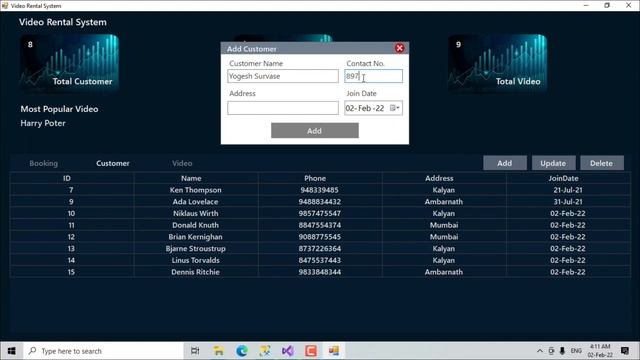Screen dimensions: 640x360
Task: Open Task View from the taskbar
Action: click(195, 351)
